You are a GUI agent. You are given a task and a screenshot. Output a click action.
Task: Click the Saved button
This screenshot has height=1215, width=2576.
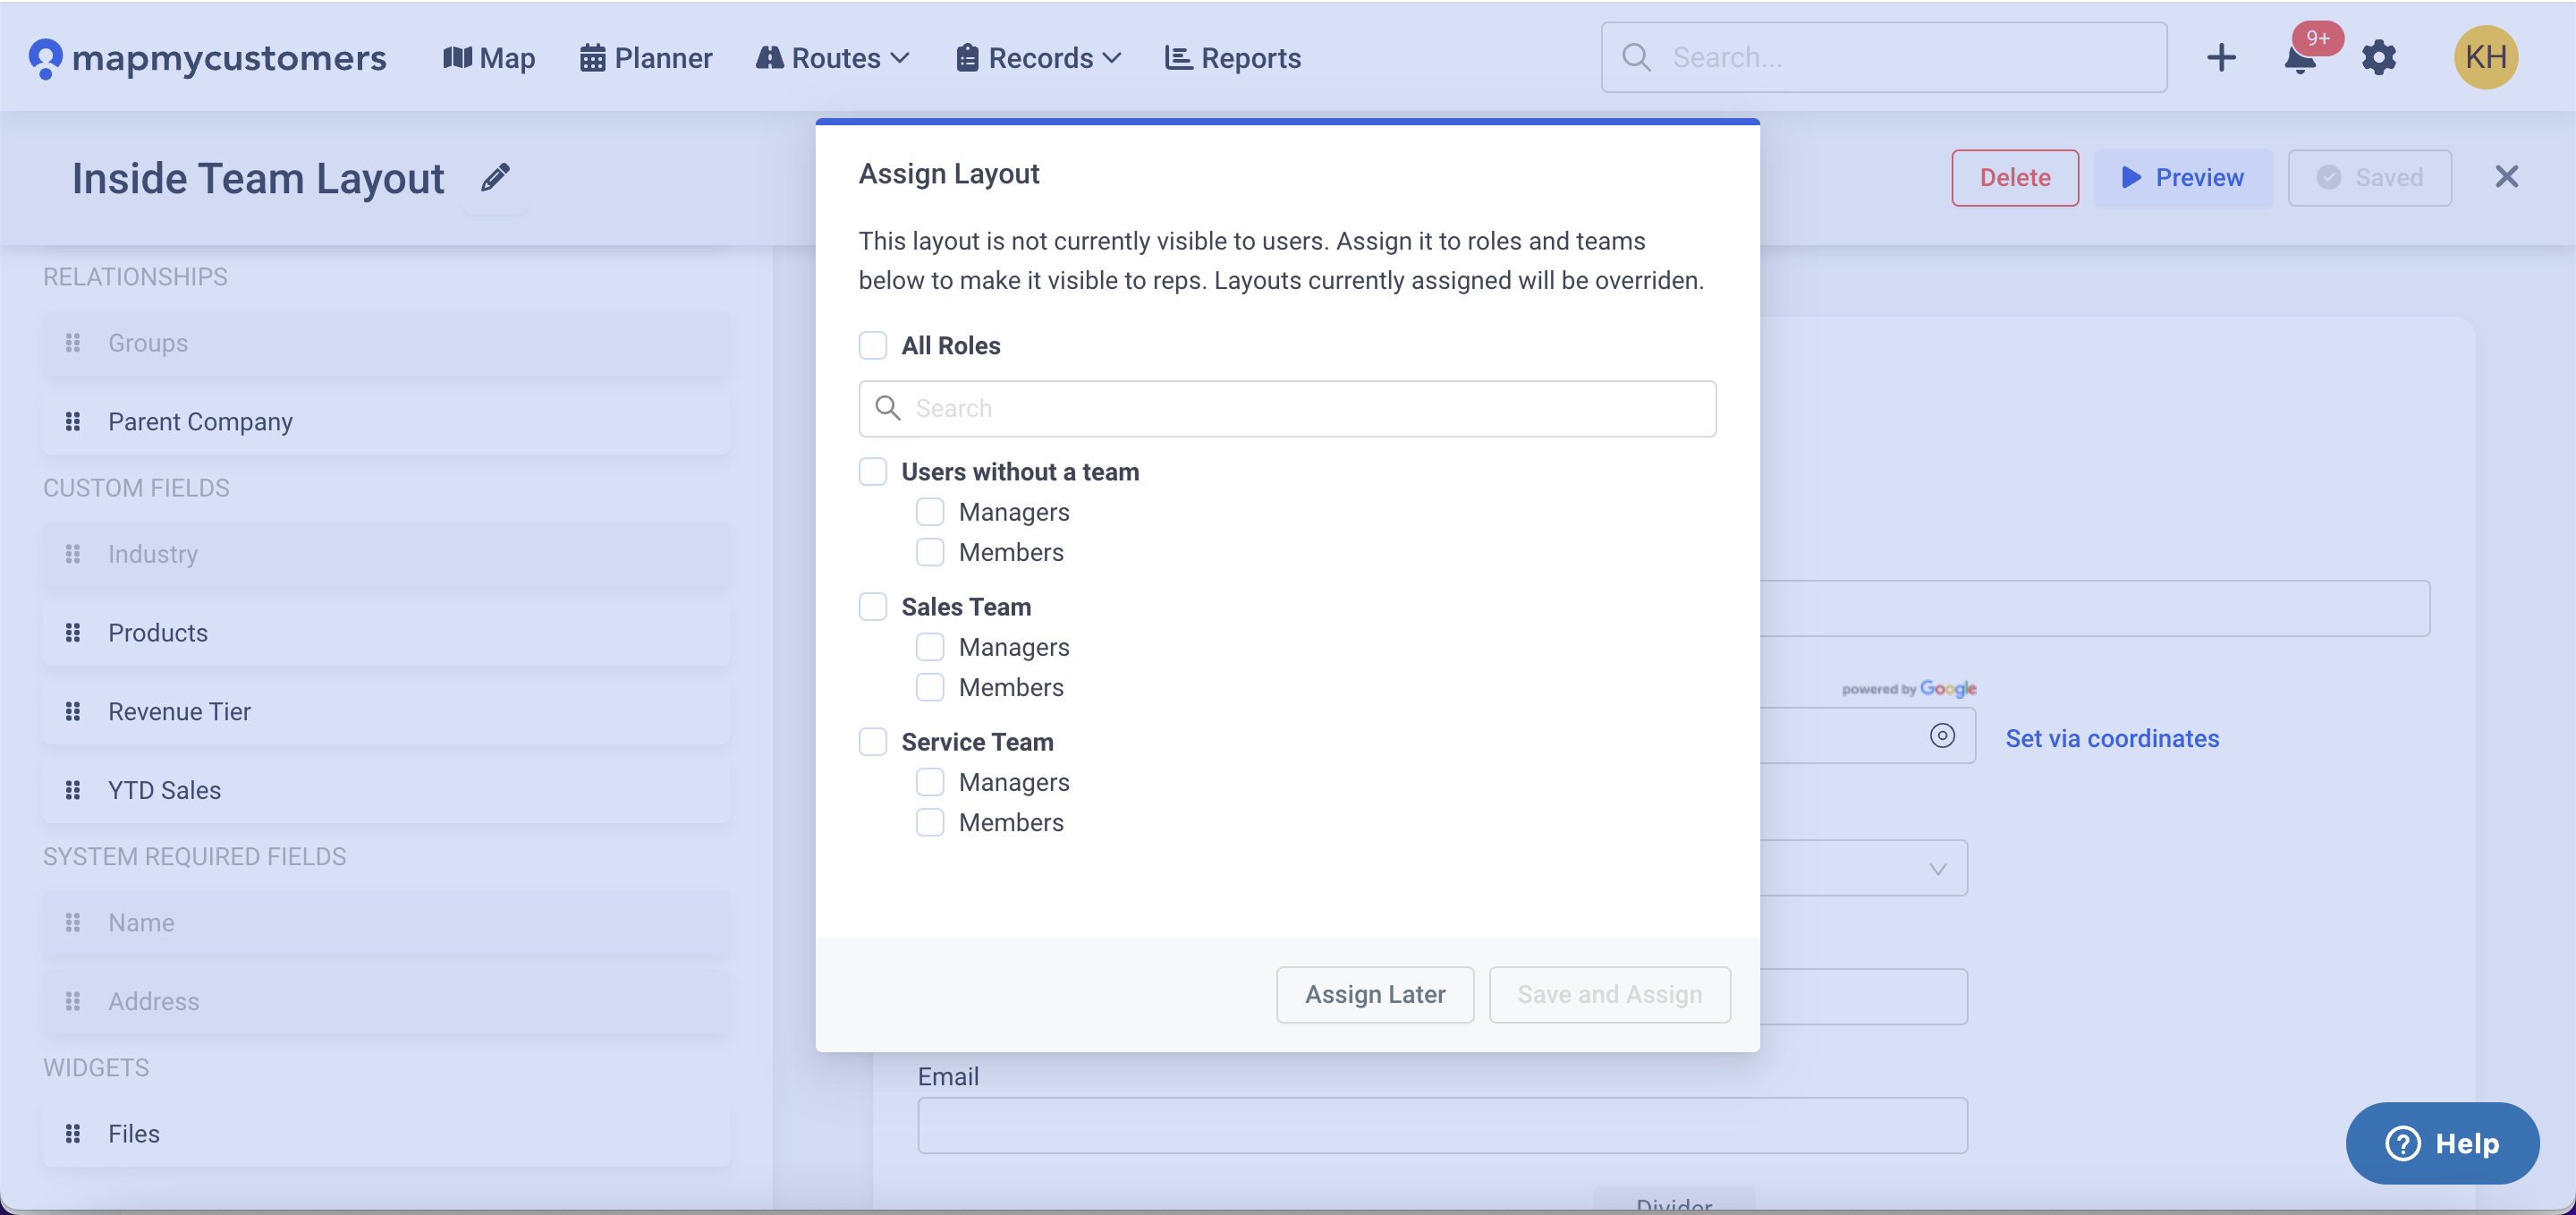[2369, 178]
